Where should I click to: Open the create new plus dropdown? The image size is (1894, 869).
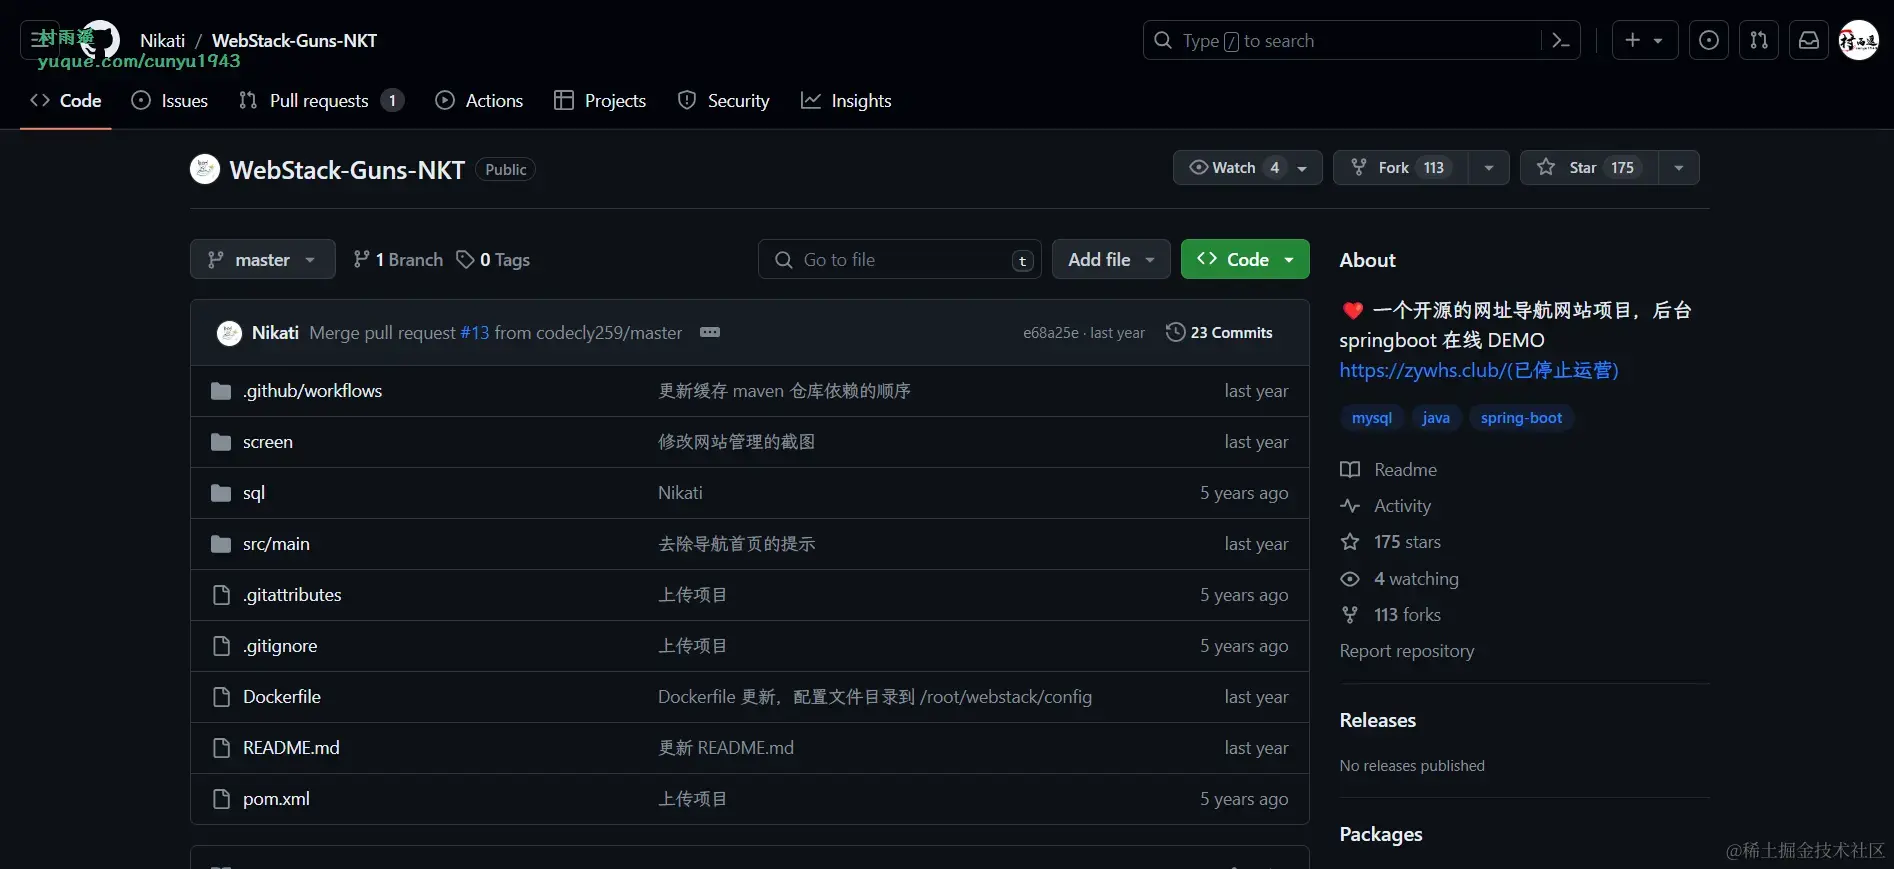[1645, 41]
